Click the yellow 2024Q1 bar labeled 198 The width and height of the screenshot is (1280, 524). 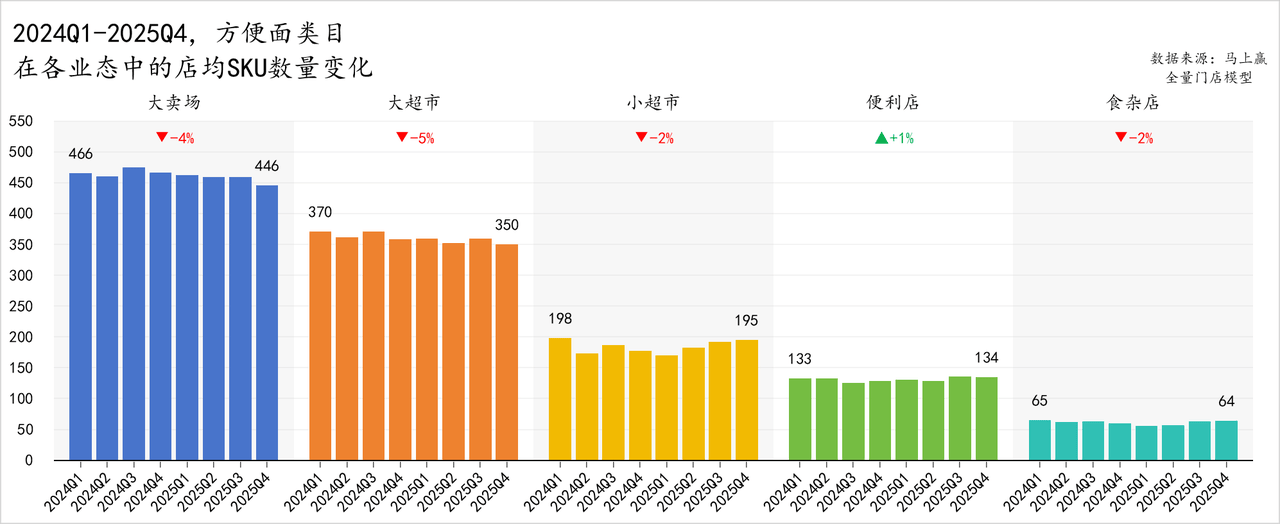click(561, 399)
